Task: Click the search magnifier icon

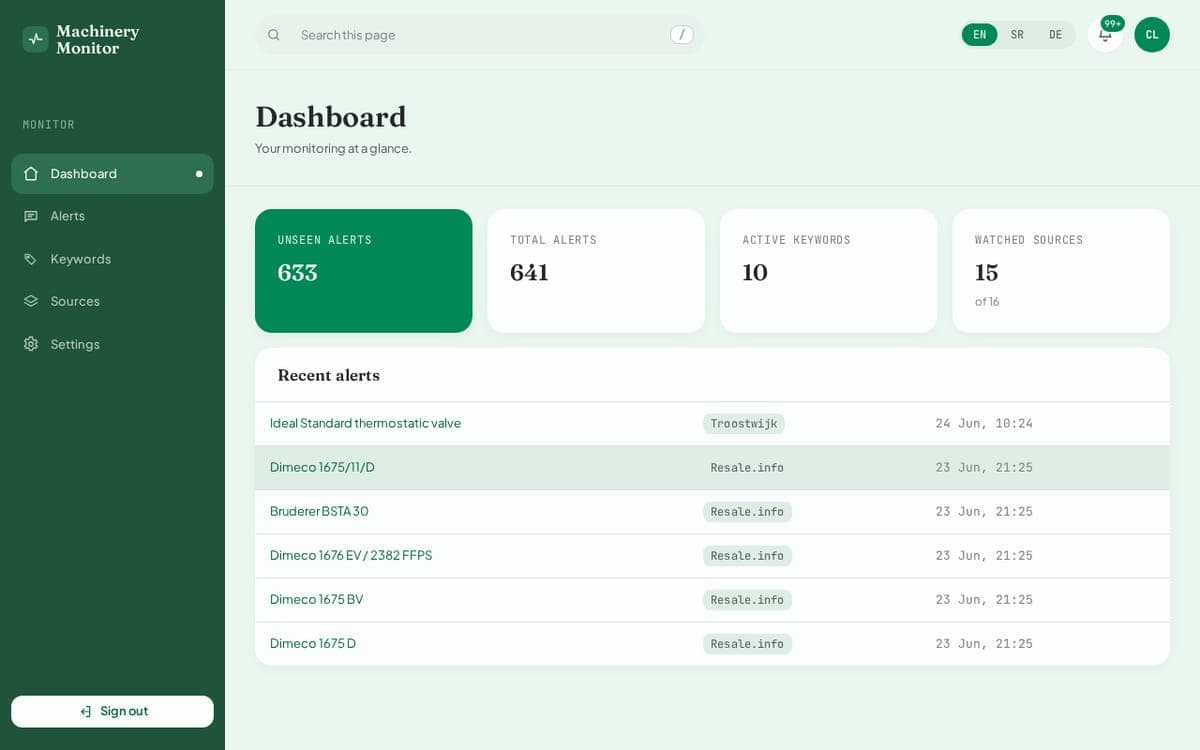Action: click(x=274, y=35)
